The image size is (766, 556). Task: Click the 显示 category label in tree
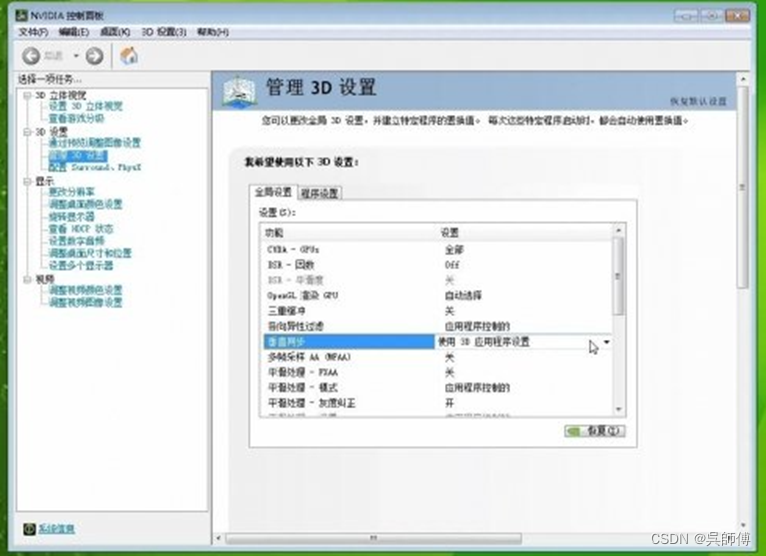pos(44,181)
